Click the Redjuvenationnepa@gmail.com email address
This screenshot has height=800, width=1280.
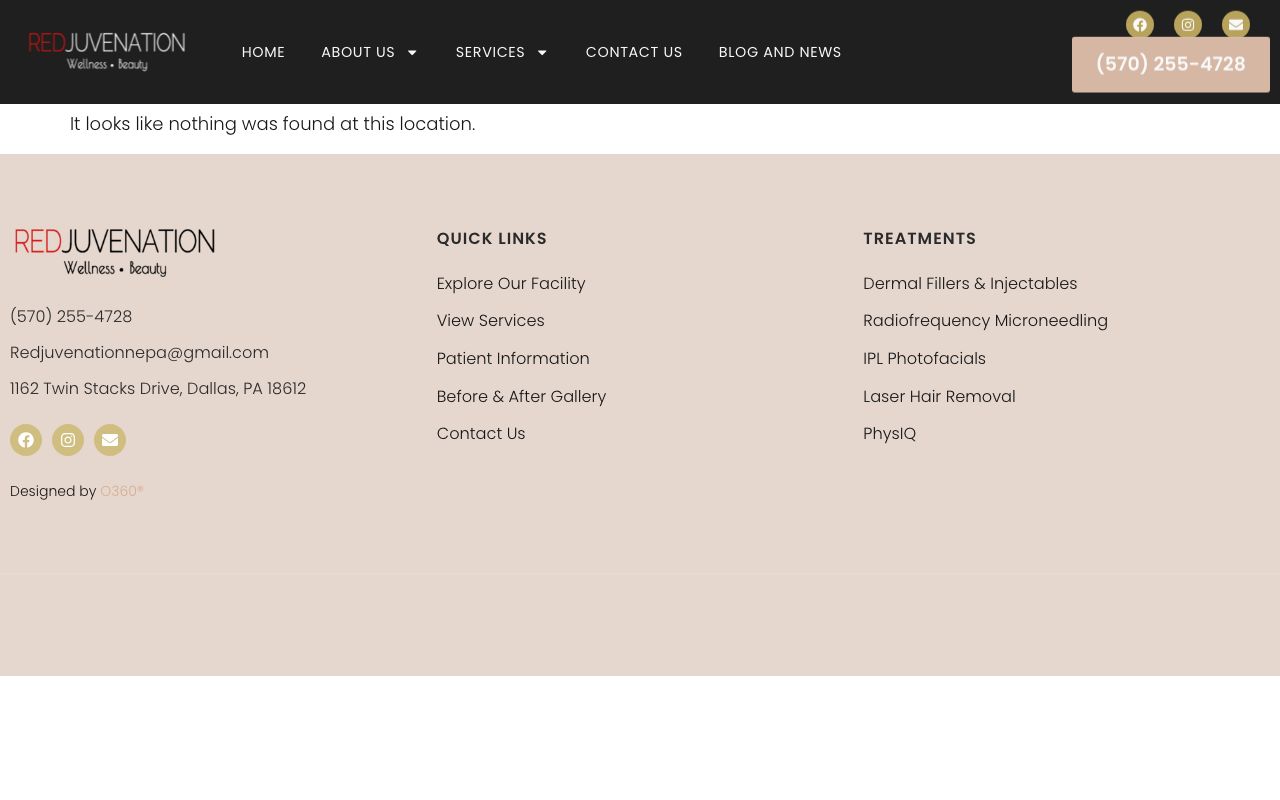pyautogui.click(x=139, y=352)
